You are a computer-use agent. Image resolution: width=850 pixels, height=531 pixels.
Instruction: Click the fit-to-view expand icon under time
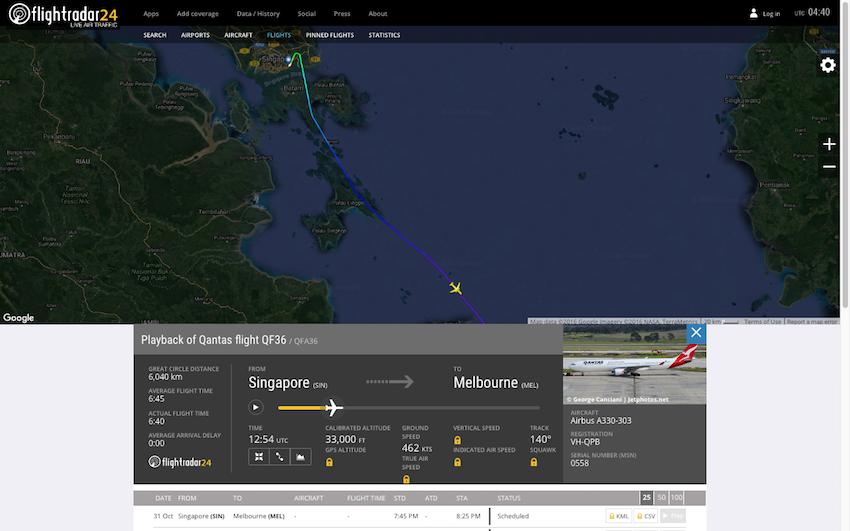[259, 457]
